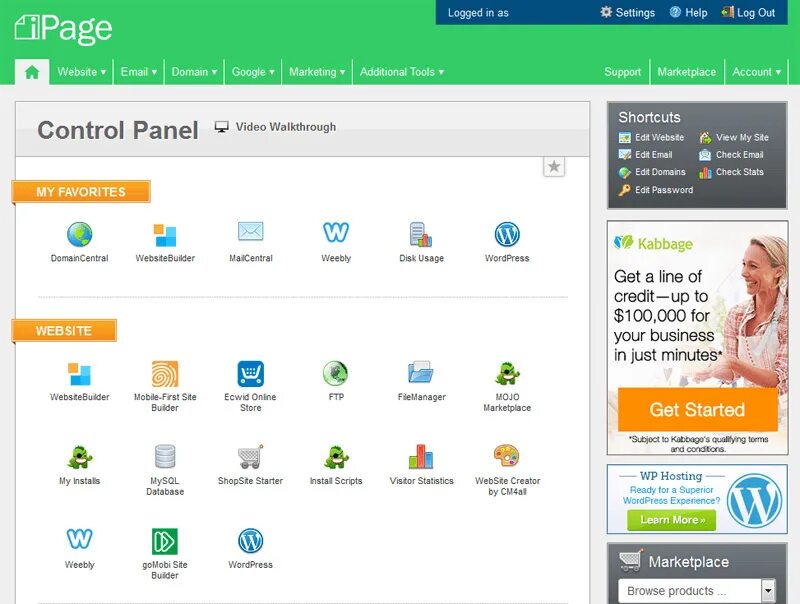Open Disk Usage icon
The image size is (800, 604).
421,235
